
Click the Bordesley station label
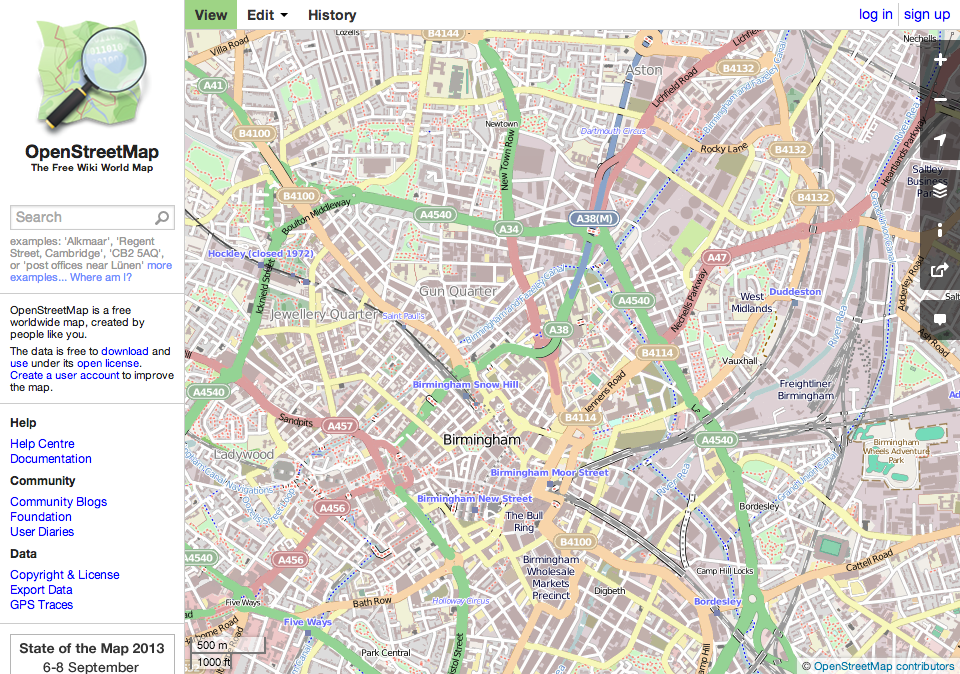coord(718,602)
